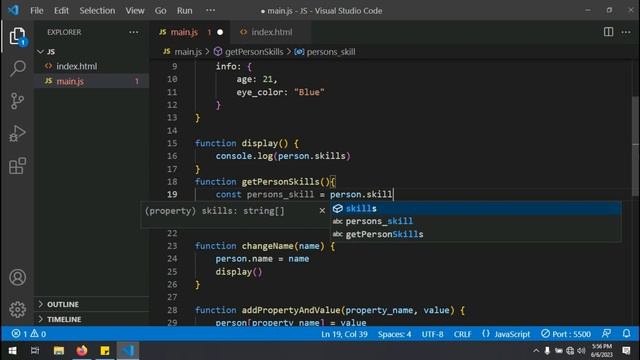Click main.js breadcrumb
The width and height of the screenshot is (640, 360).
click(x=188, y=52)
